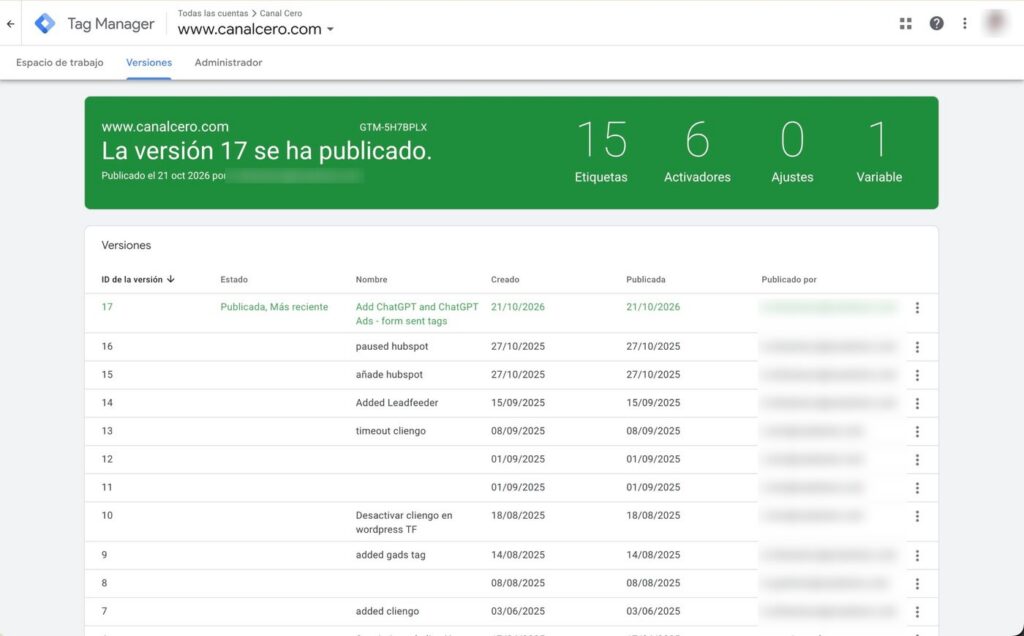The height and width of the screenshot is (636, 1024).
Task: Select the 'timeout cliengo' version name
Action: pyautogui.click(x=391, y=431)
